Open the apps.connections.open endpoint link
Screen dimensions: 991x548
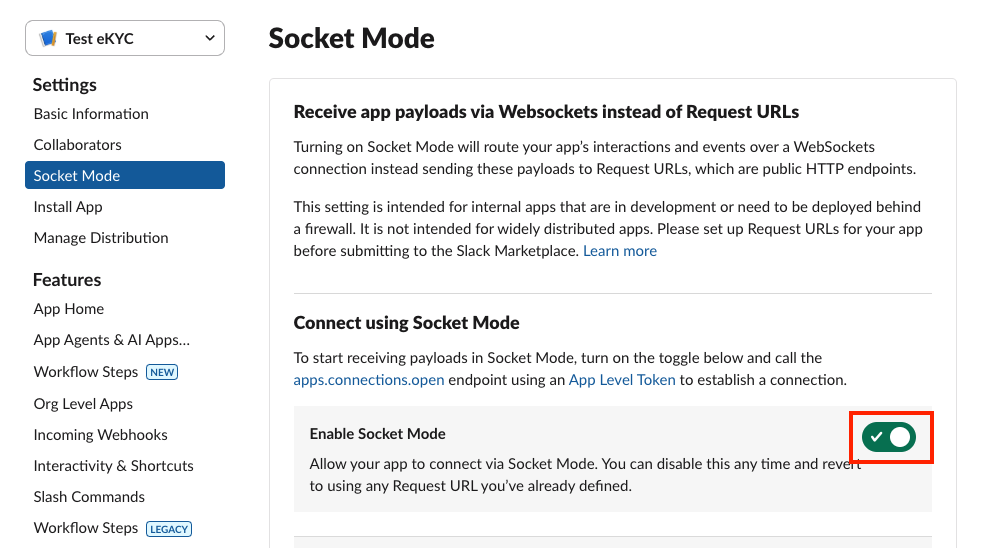coord(369,380)
